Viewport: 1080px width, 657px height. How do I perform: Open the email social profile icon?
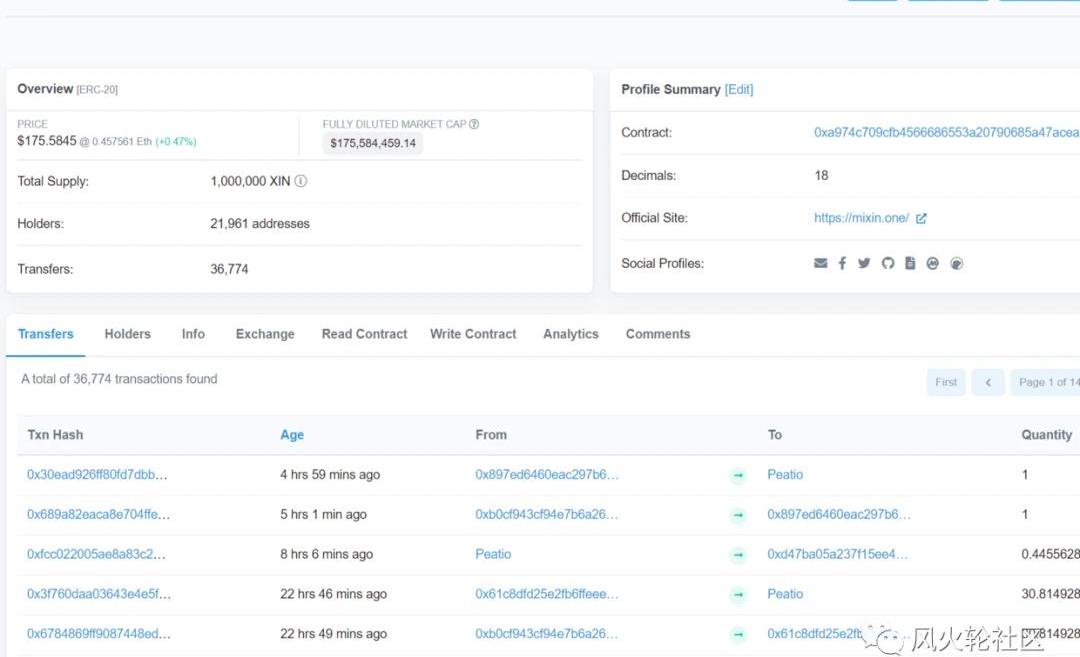click(x=821, y=264)
